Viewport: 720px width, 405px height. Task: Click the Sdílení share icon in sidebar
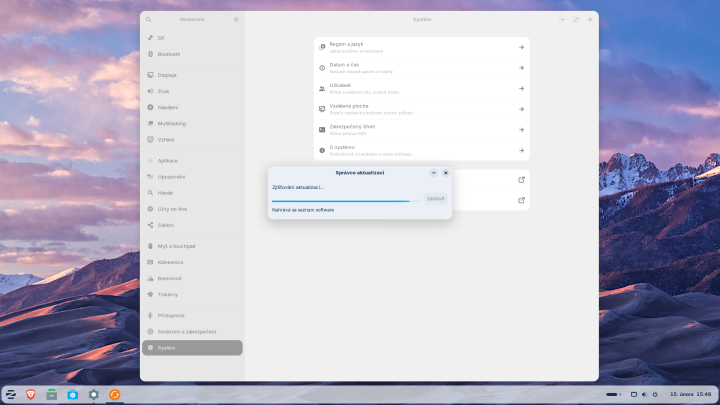[150, 225]
